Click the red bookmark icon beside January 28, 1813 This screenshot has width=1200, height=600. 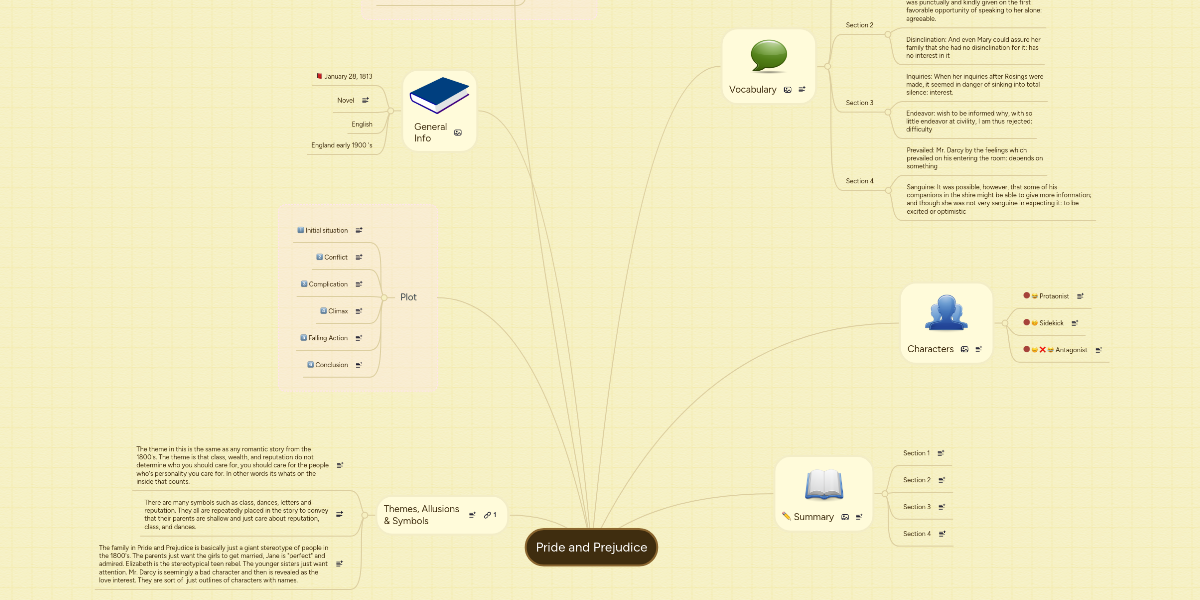coord(318,76)
